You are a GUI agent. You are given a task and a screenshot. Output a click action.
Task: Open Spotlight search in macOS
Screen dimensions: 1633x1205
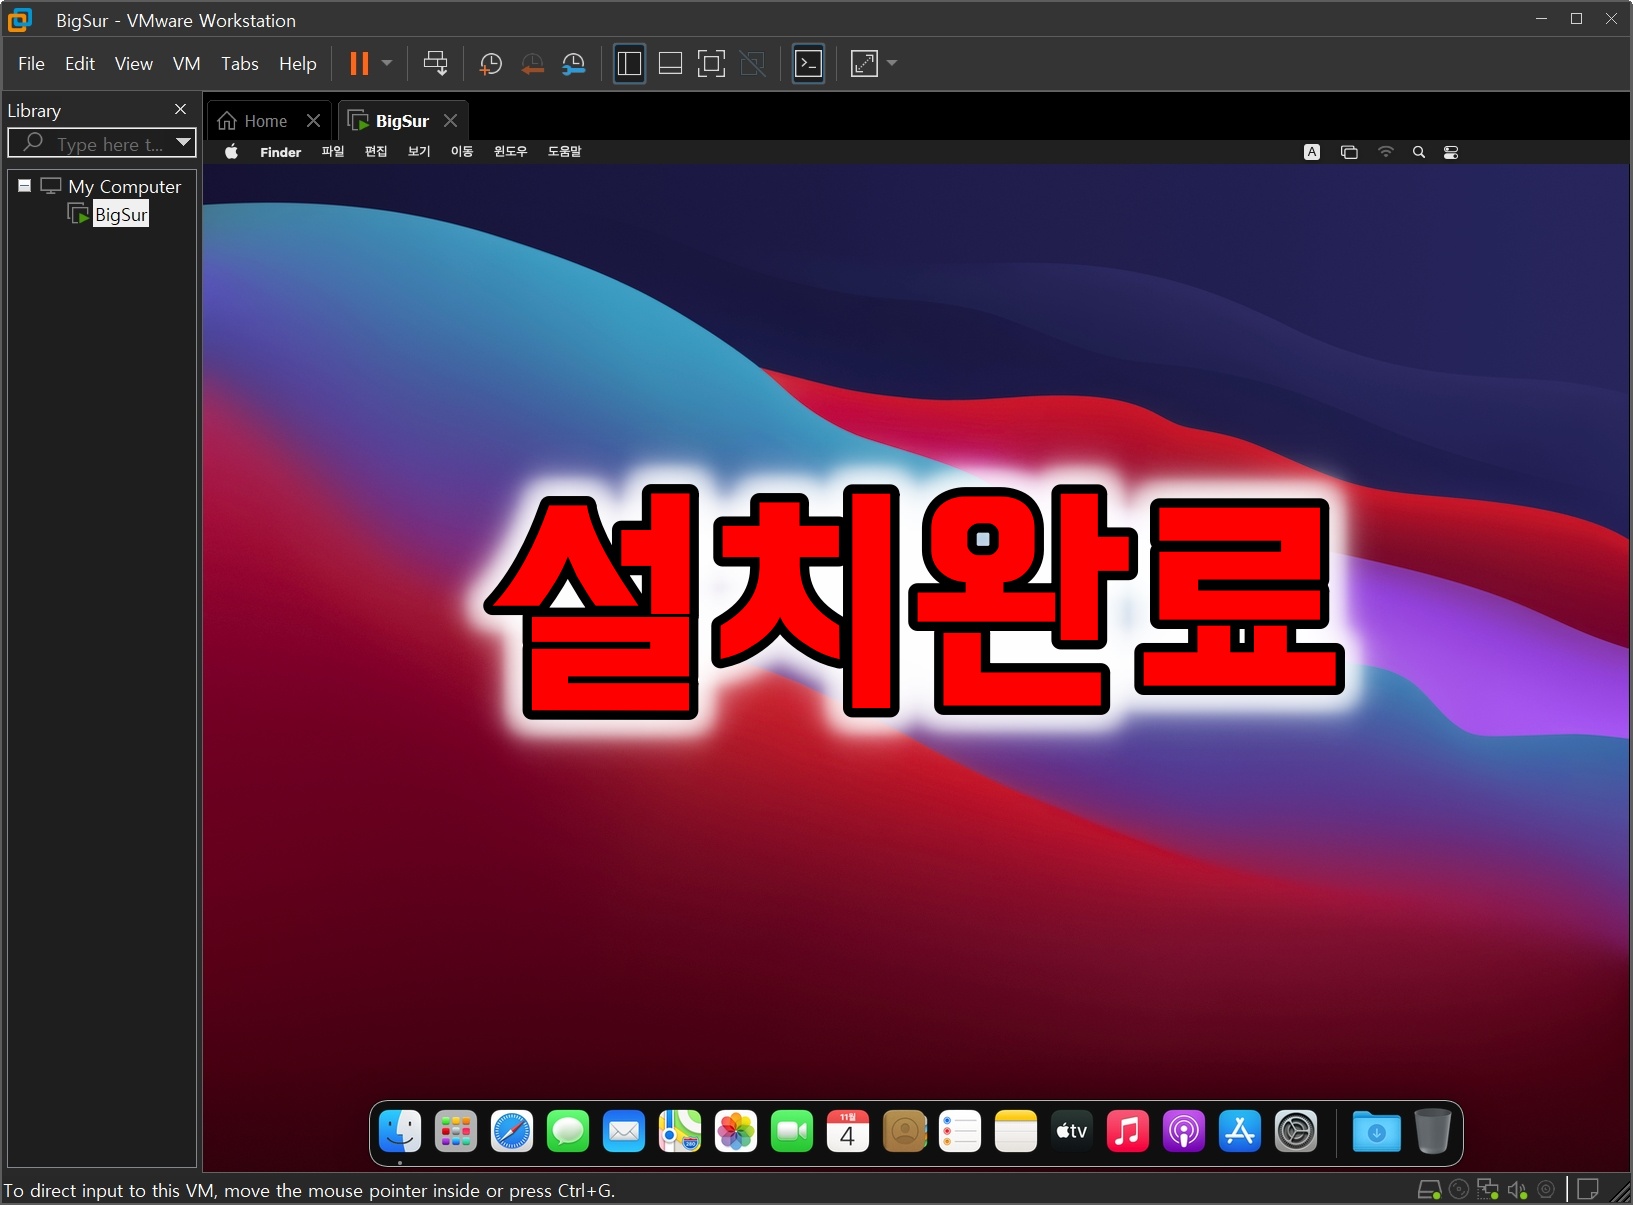tap(1418, 152)
